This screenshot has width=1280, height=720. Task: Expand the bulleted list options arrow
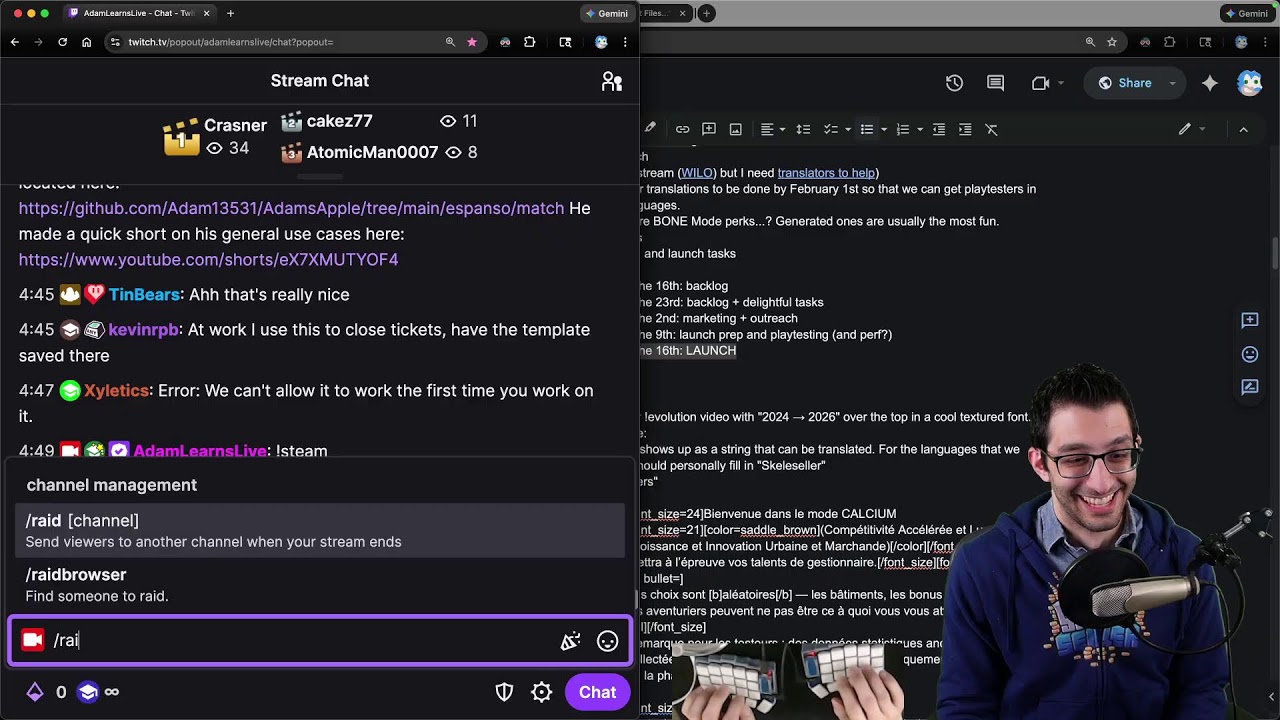[883, 129]
